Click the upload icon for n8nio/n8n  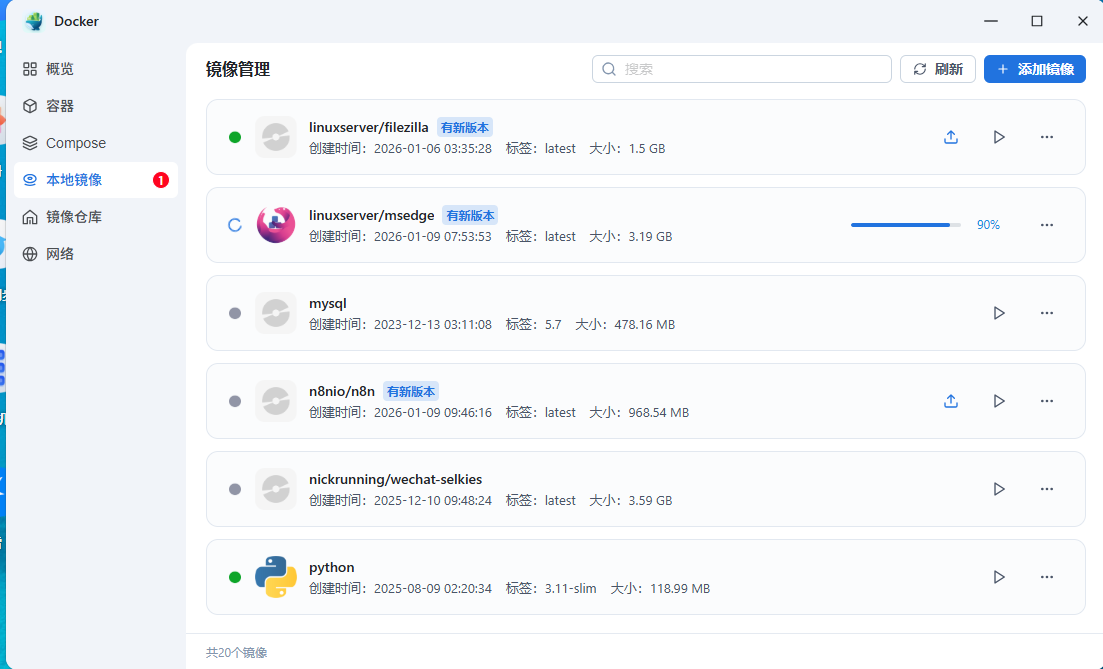pos(951,401)
